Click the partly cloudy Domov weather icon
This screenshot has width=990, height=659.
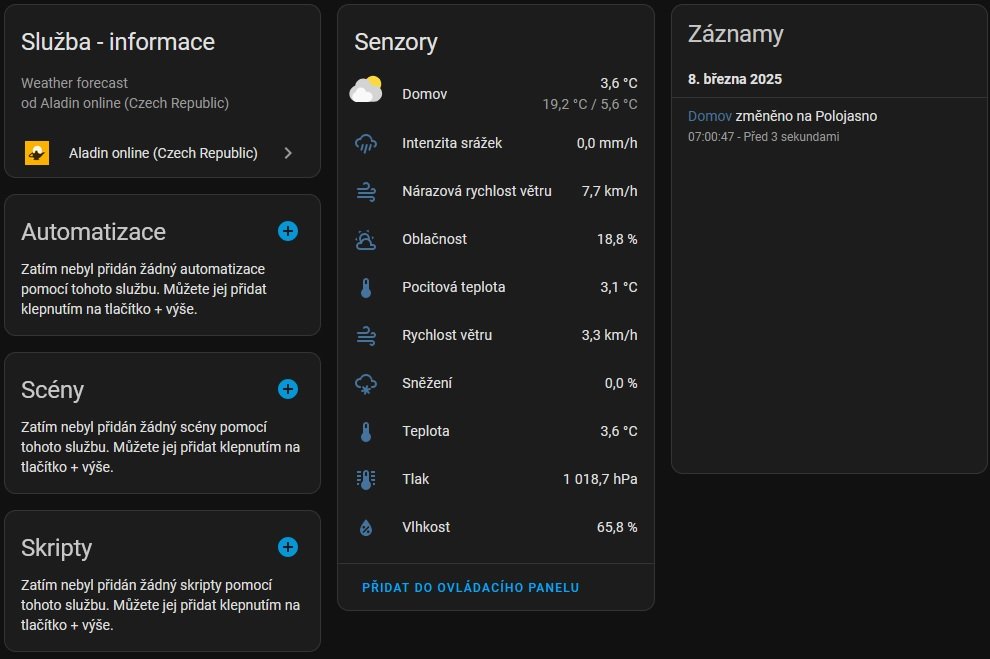pos(366,92)
